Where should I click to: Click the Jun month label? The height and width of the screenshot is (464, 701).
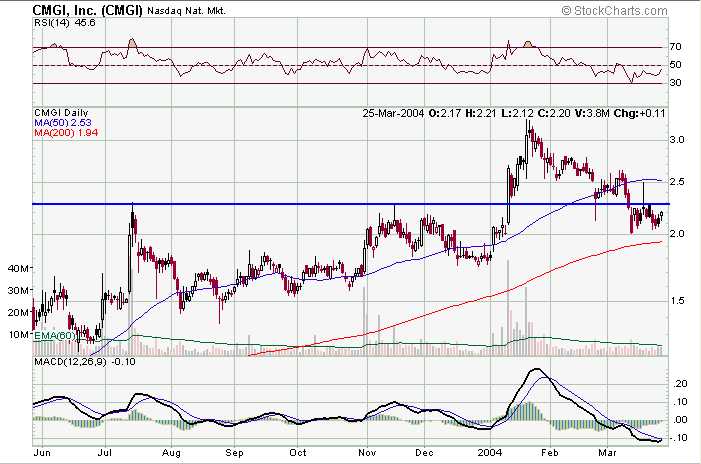42,452
